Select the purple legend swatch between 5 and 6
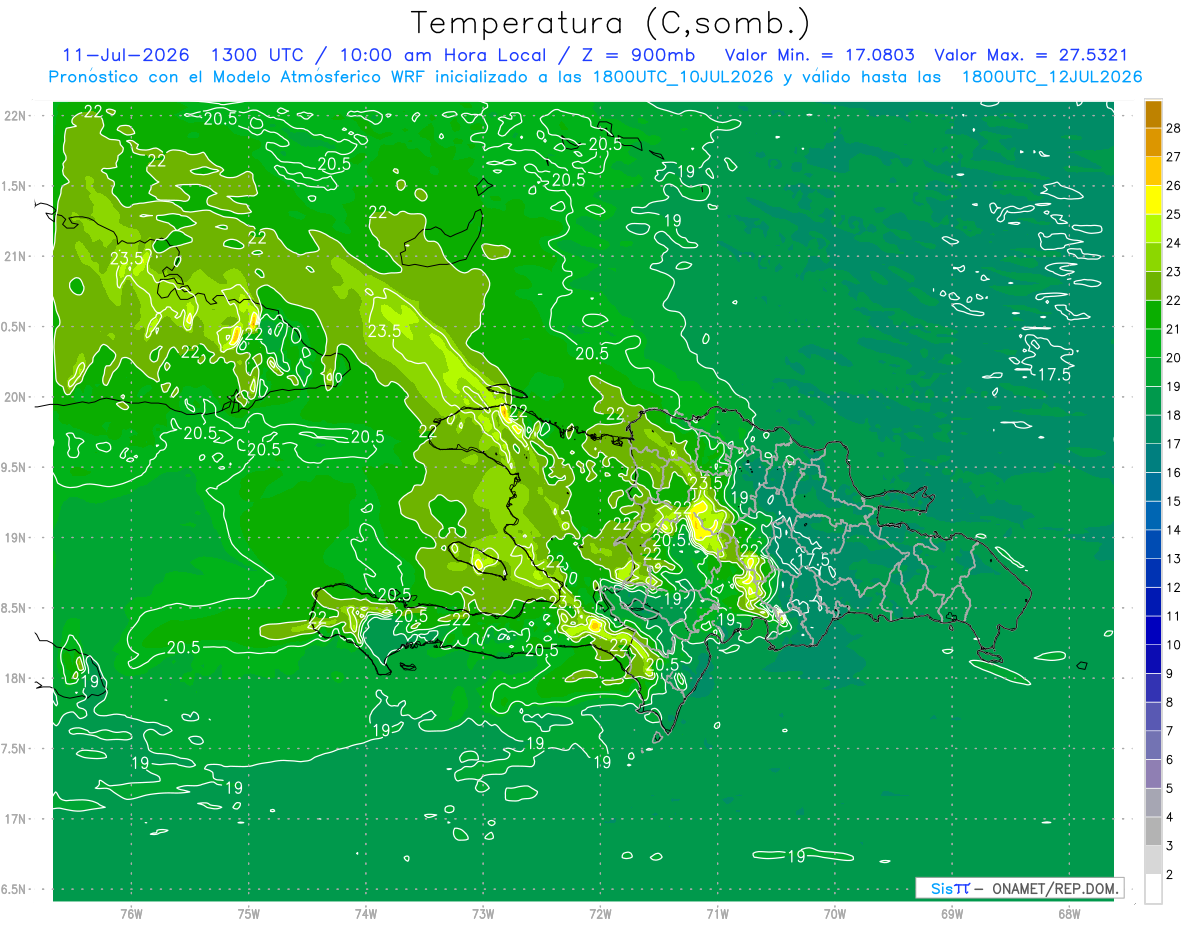 [x=1153, y=774]
